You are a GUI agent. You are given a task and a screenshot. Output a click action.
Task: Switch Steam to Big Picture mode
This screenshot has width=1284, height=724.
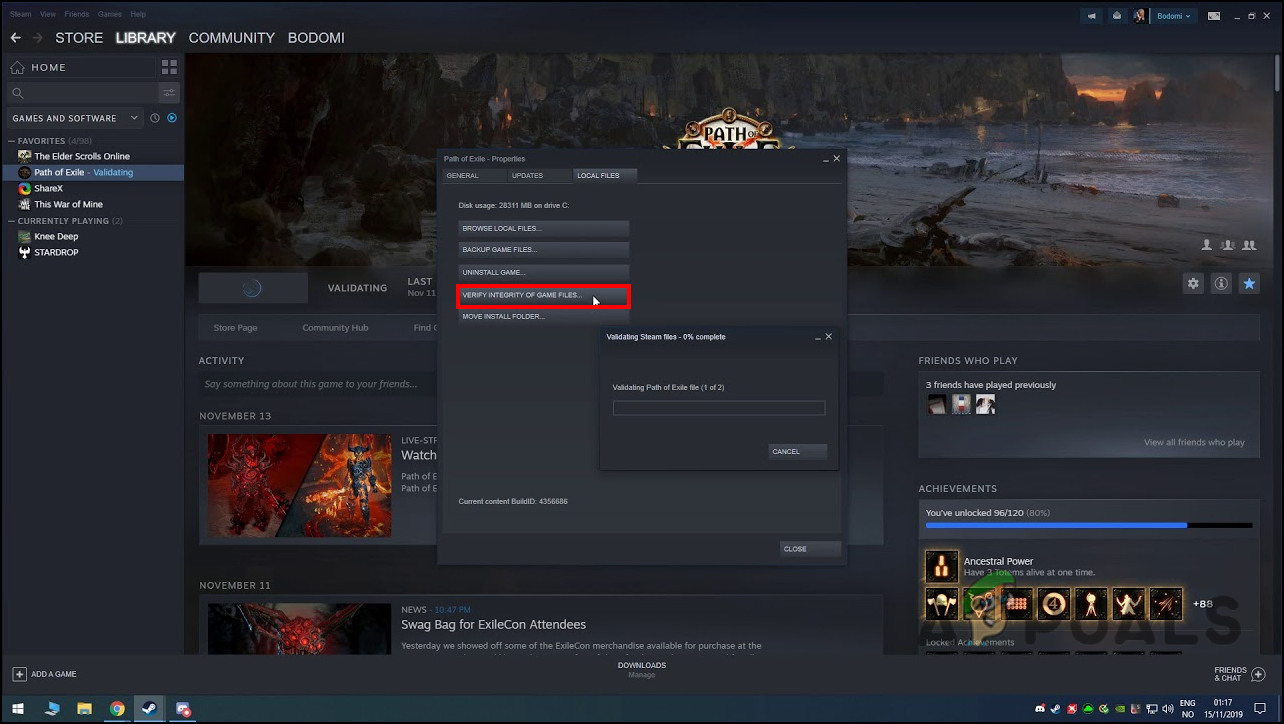click(1214, 16)
